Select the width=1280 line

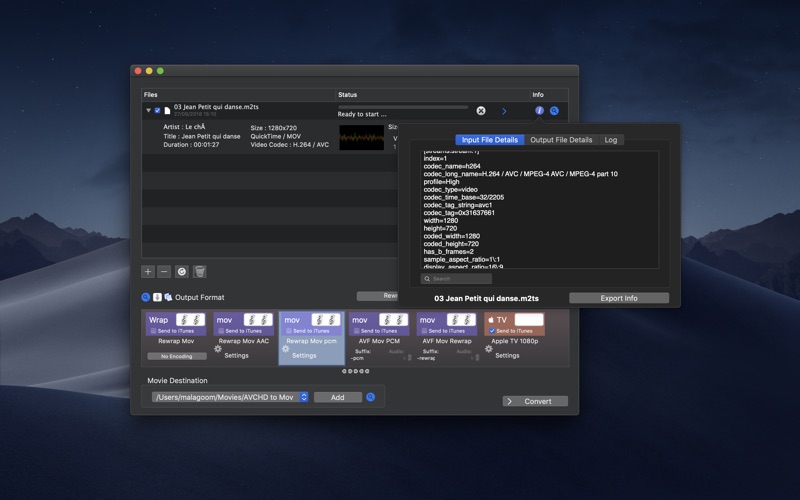point(441,220)
